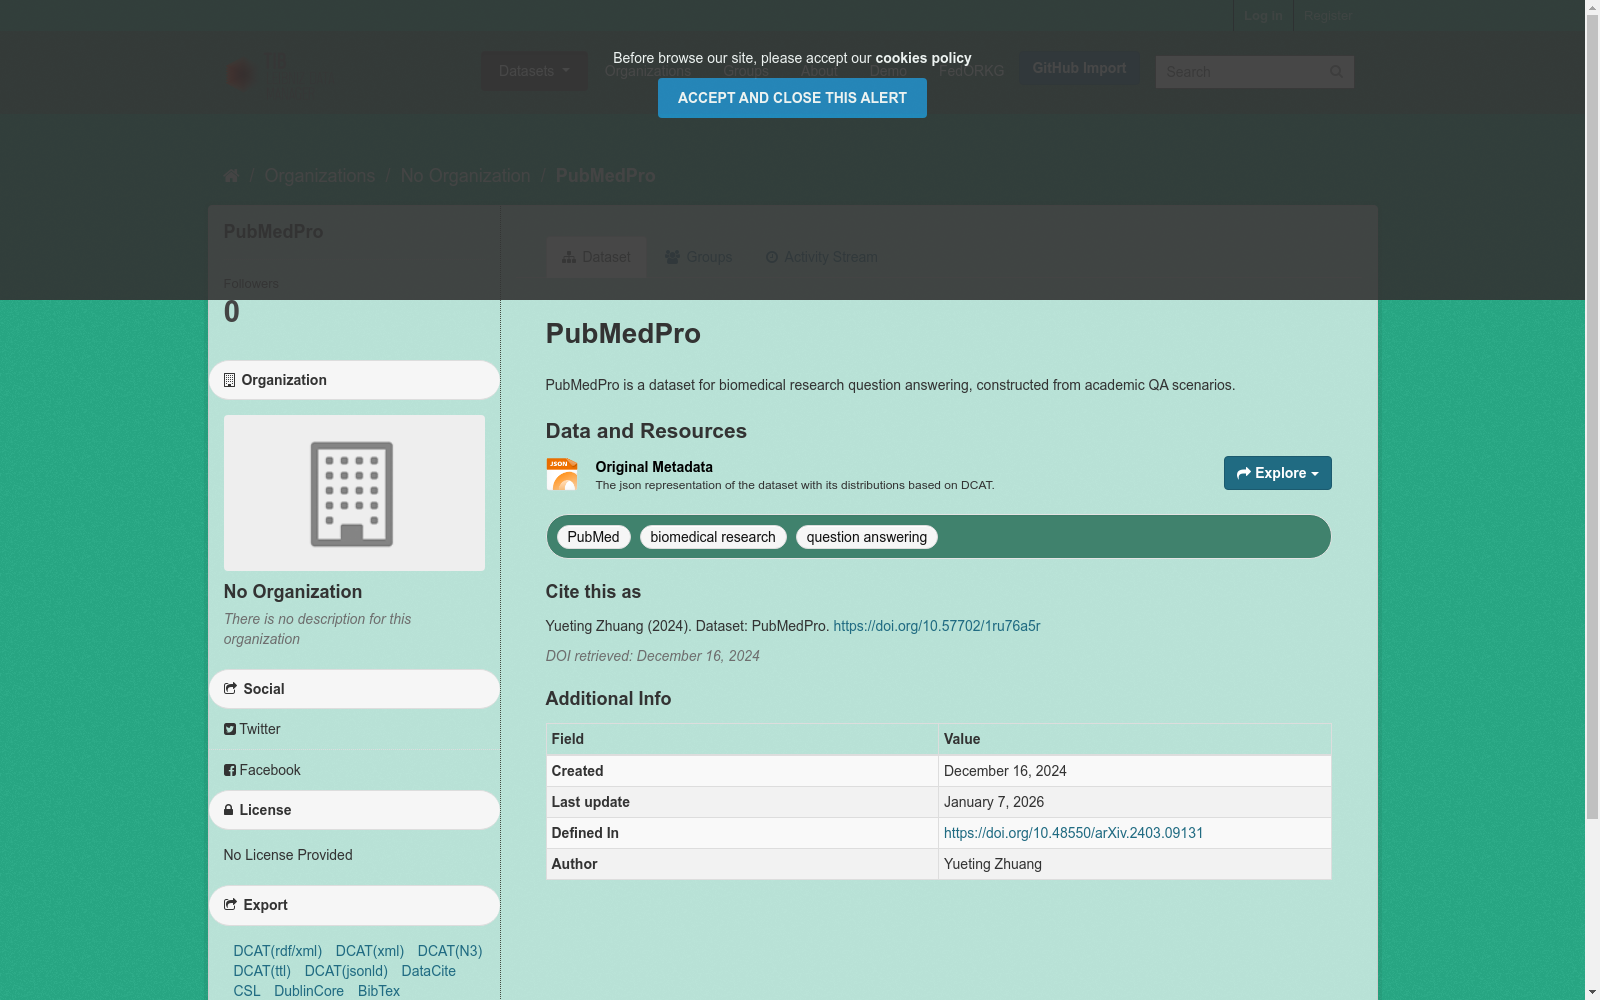Export as DCAT(xml)
The width and height of the screenshot is (1600, 1000).
pos(370,951)
